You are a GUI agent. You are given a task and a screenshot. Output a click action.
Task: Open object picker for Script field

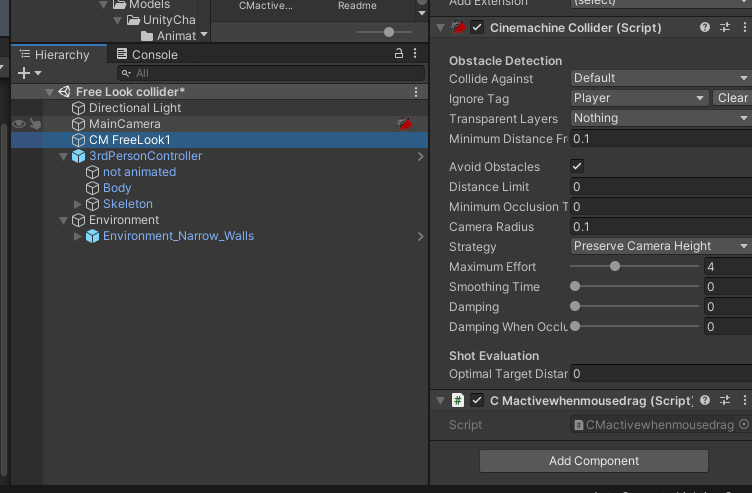point(743,424)
